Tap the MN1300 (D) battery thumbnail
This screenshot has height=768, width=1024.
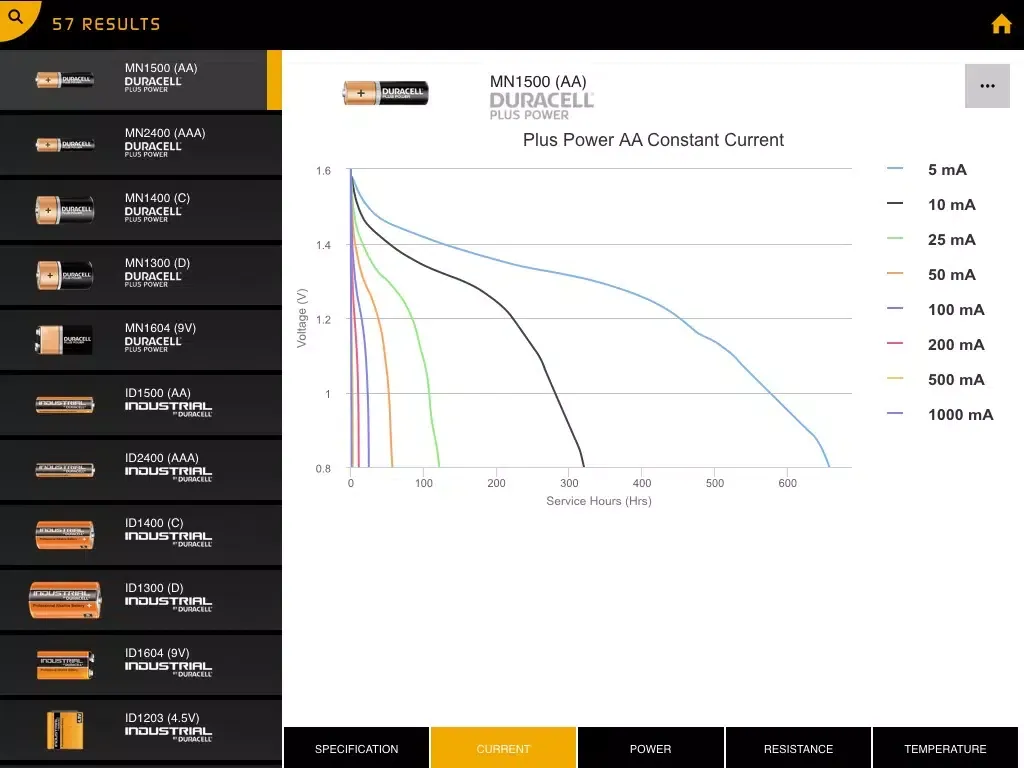pyautogui.click(x=65, y=275)
